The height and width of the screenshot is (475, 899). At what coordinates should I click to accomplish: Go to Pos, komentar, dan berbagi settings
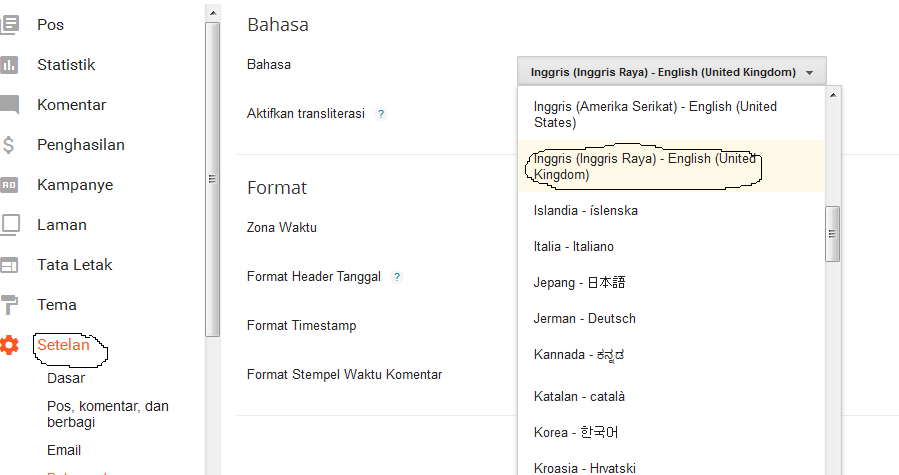click(108, 414)
